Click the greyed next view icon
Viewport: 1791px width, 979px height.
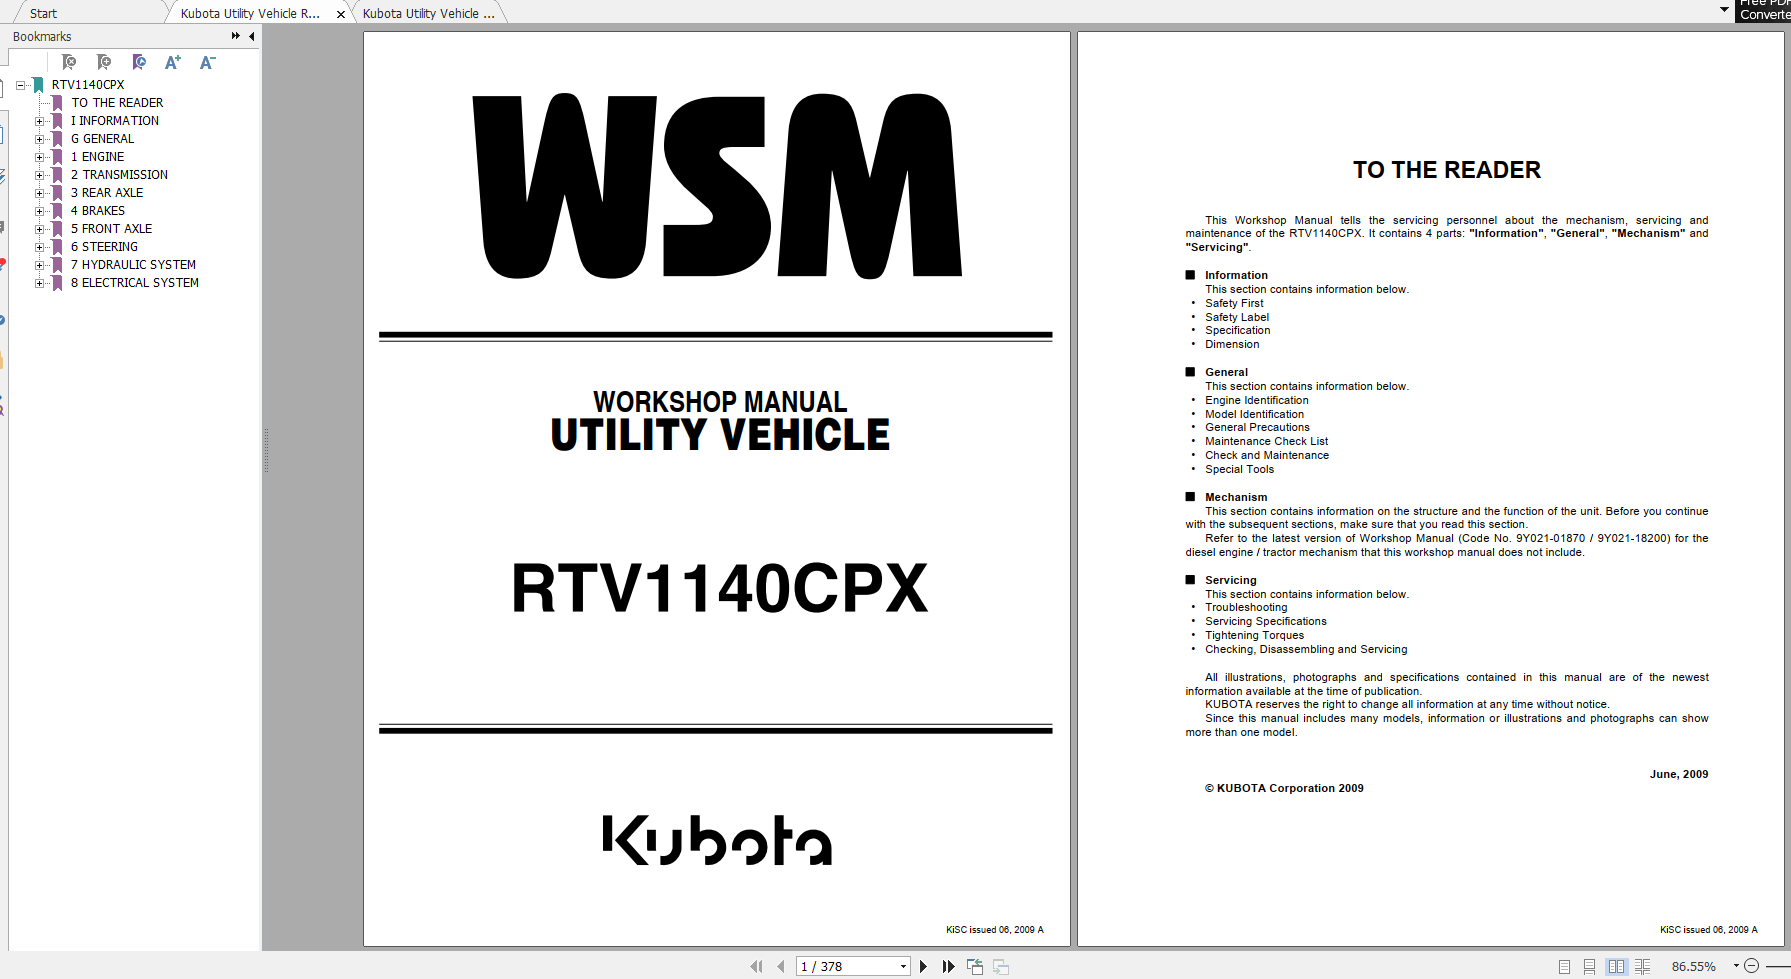1001,966
